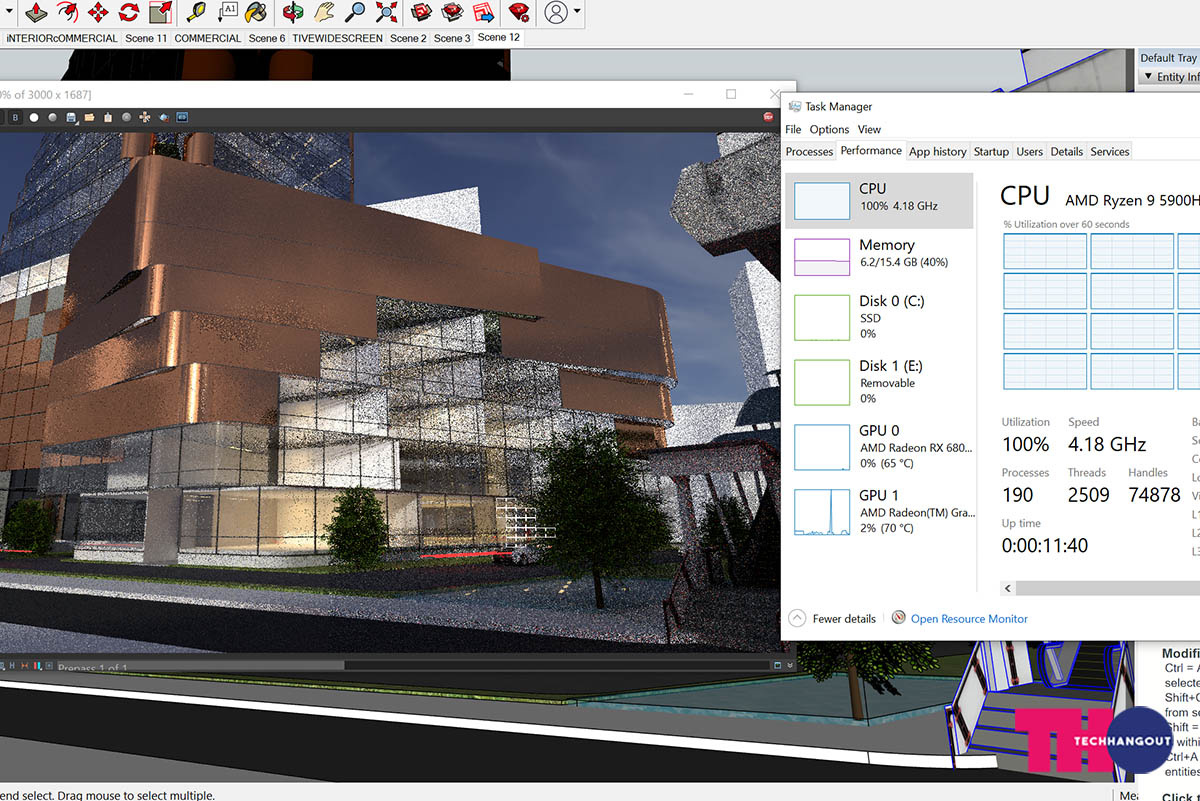
Task: Open the Share Model warehouse icon
Action: coord(453,13)
